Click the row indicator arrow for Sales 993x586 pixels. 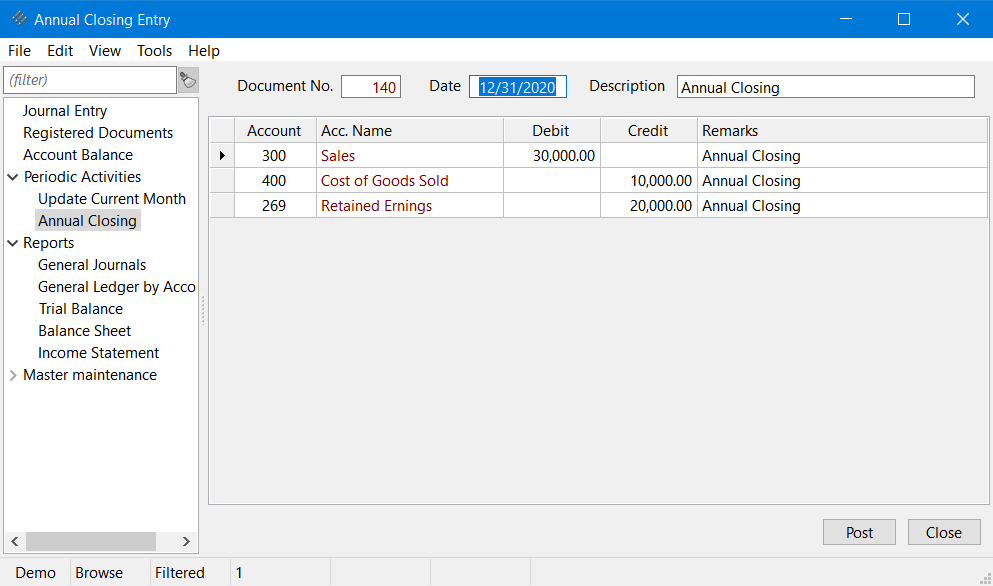point(222,156)
